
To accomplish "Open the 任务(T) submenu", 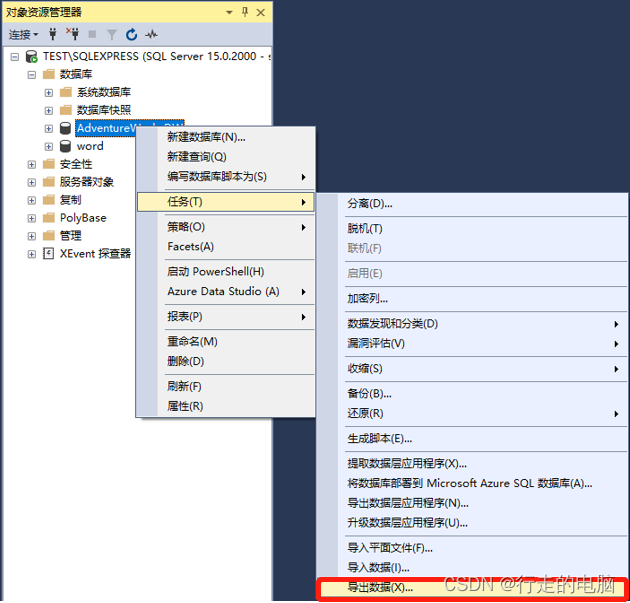I will [225, 202].
